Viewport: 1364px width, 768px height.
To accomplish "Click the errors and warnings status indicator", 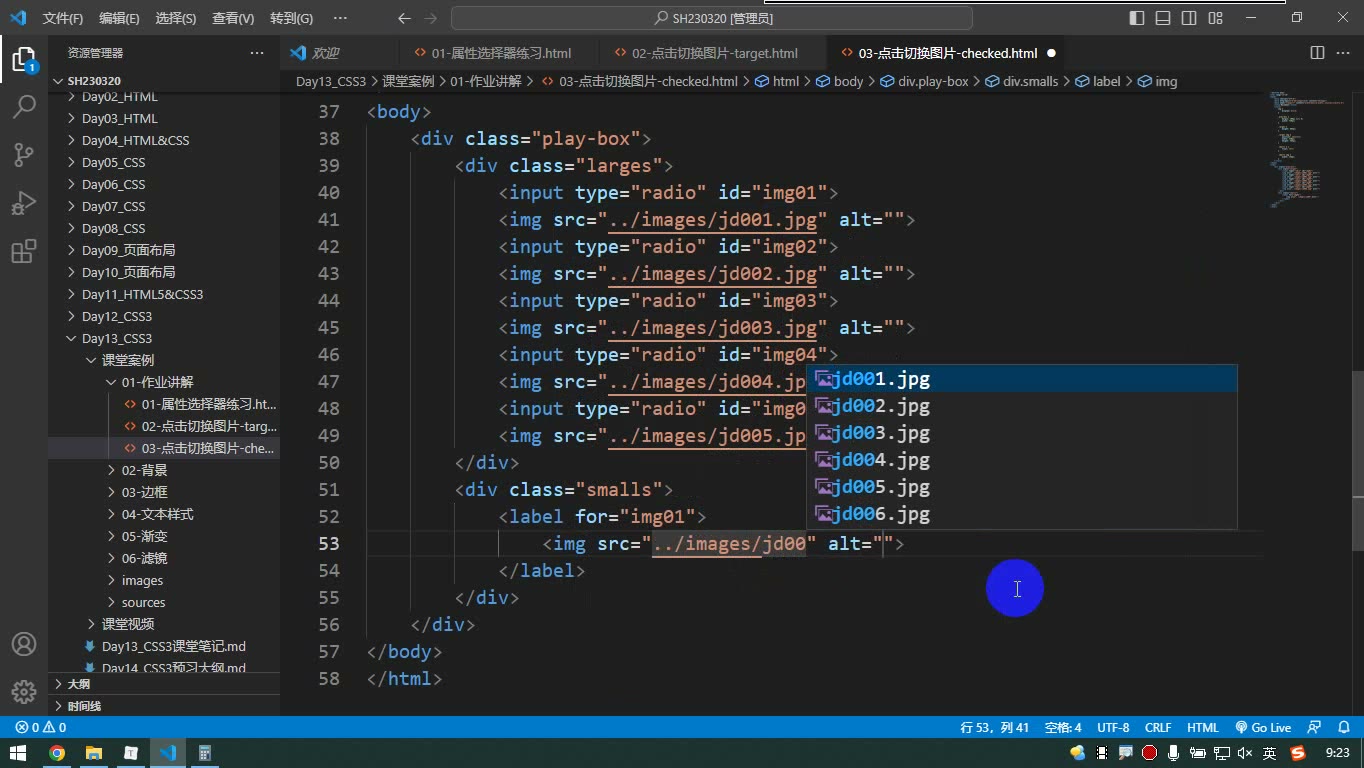I will coord(41,728).
